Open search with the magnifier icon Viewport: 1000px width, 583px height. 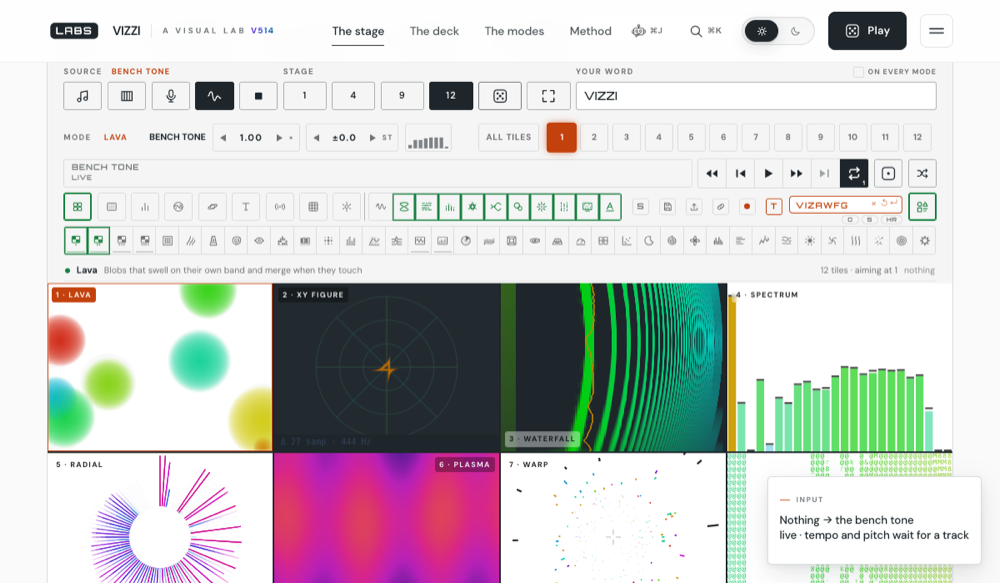(x=696, y=31)
